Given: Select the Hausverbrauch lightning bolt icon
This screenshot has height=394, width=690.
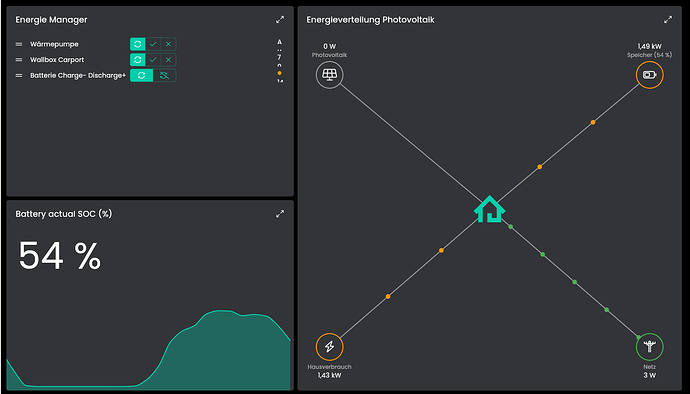Looking at the screenshot, I should (329, 347).
